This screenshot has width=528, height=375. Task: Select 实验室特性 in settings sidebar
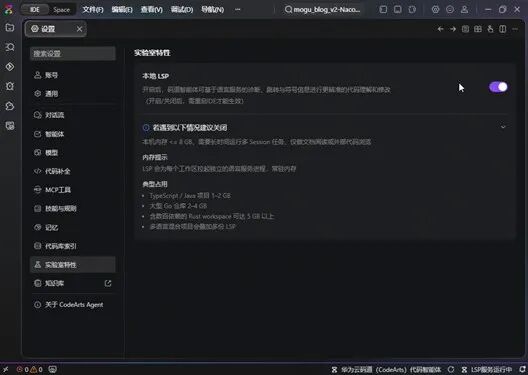pos(73,265)
